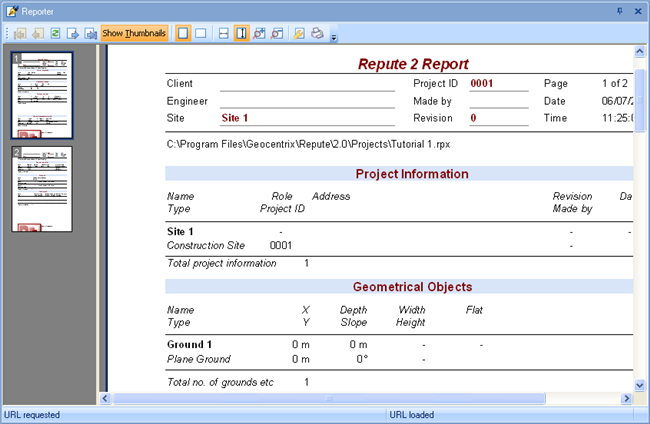The height and width of the screenshot is (424, 650).
Task: Click the Client input line
Action: [x=307, y=84]
